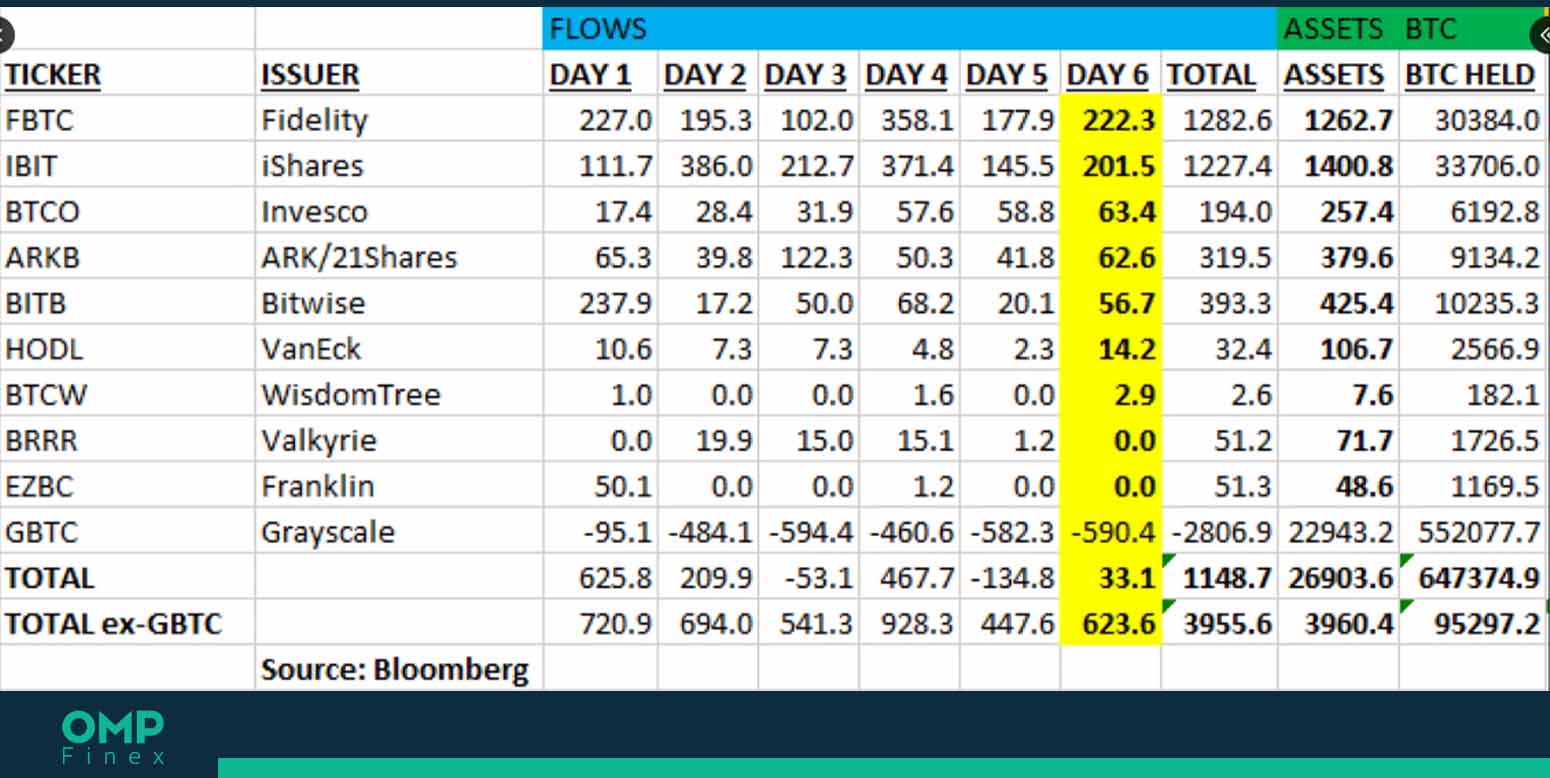Image resolution: width=1550 pixels, height=778 pixels.
Task: Click the DAY 2 column header
Action: pos(705,75)
